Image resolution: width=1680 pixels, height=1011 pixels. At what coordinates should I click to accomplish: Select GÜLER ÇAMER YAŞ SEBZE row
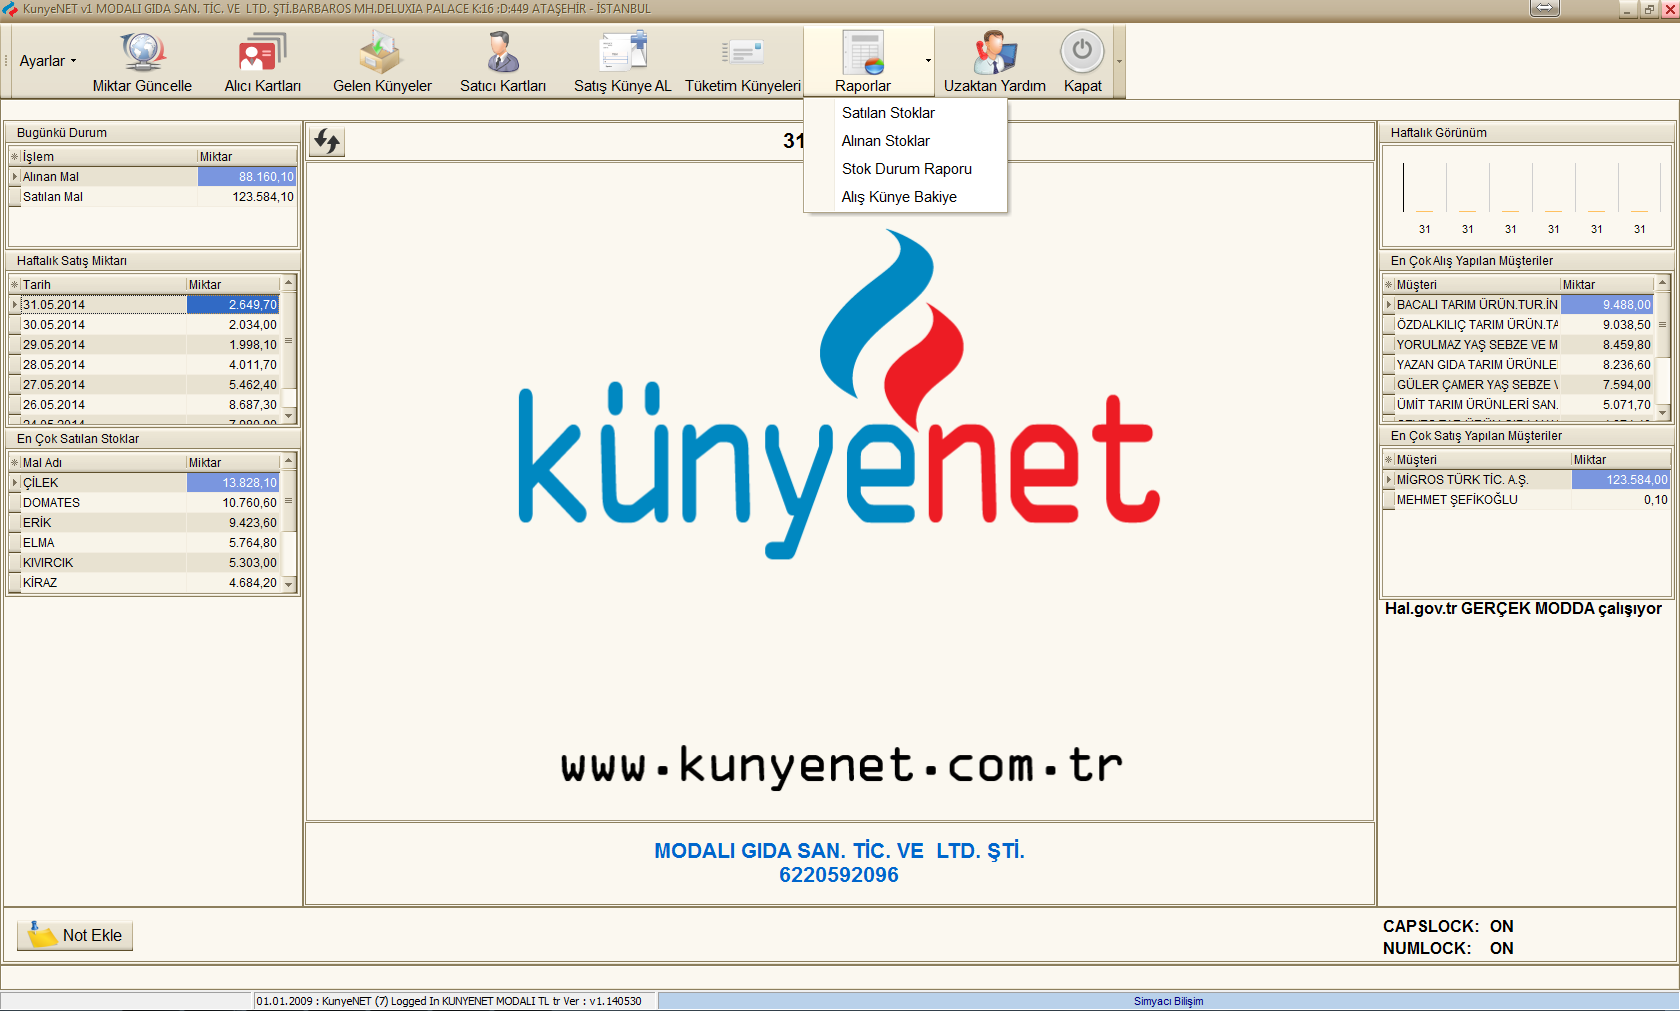1519,385
